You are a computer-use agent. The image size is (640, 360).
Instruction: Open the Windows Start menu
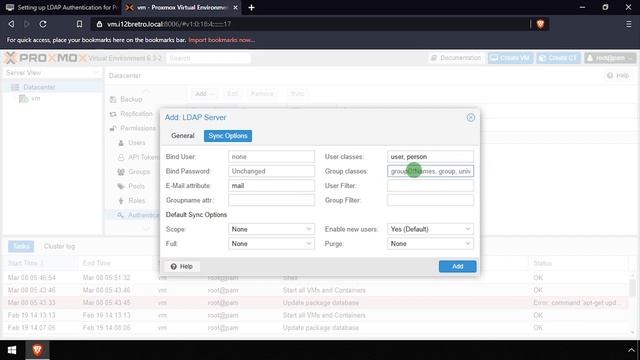[12, 350]
